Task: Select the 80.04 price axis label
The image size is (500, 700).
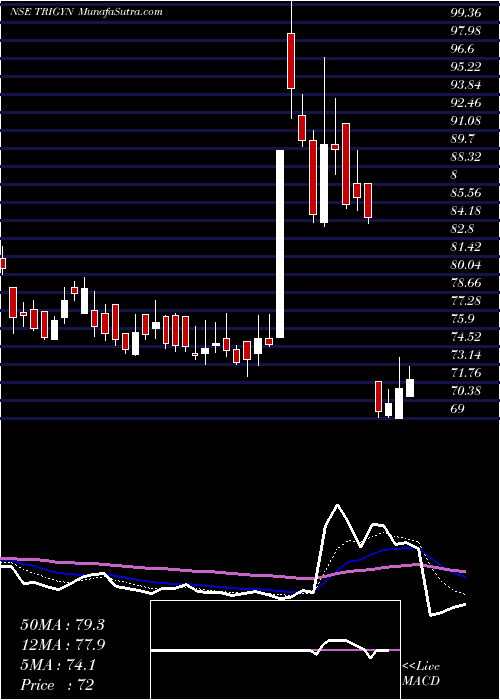Action: tap(466, 265)
